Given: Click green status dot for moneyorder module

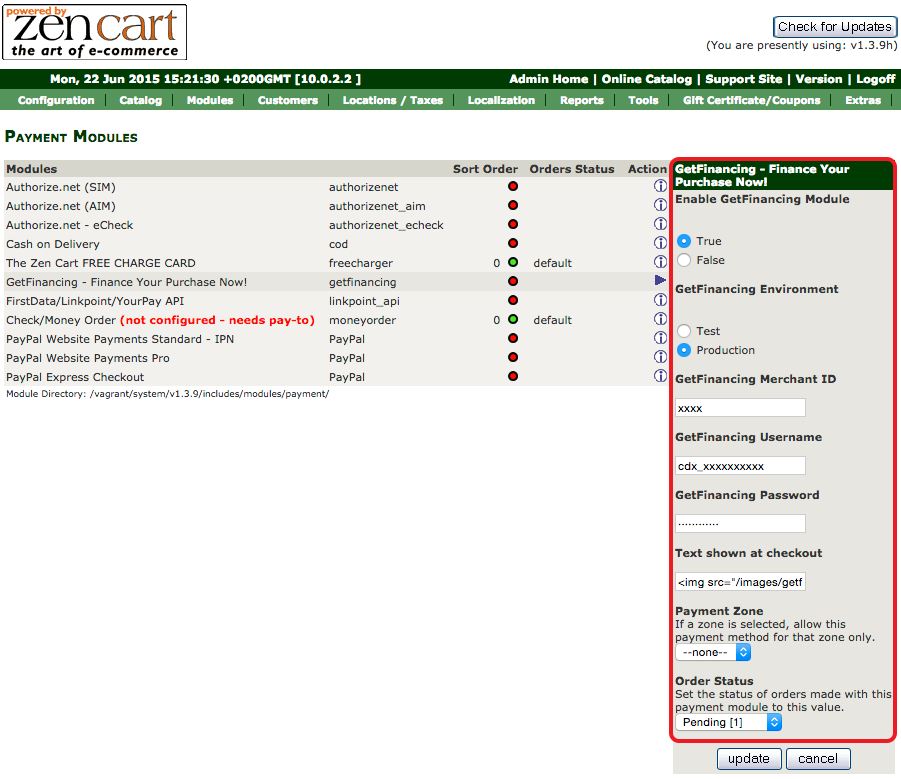Looking at the screenshot, I should (513, 319).
